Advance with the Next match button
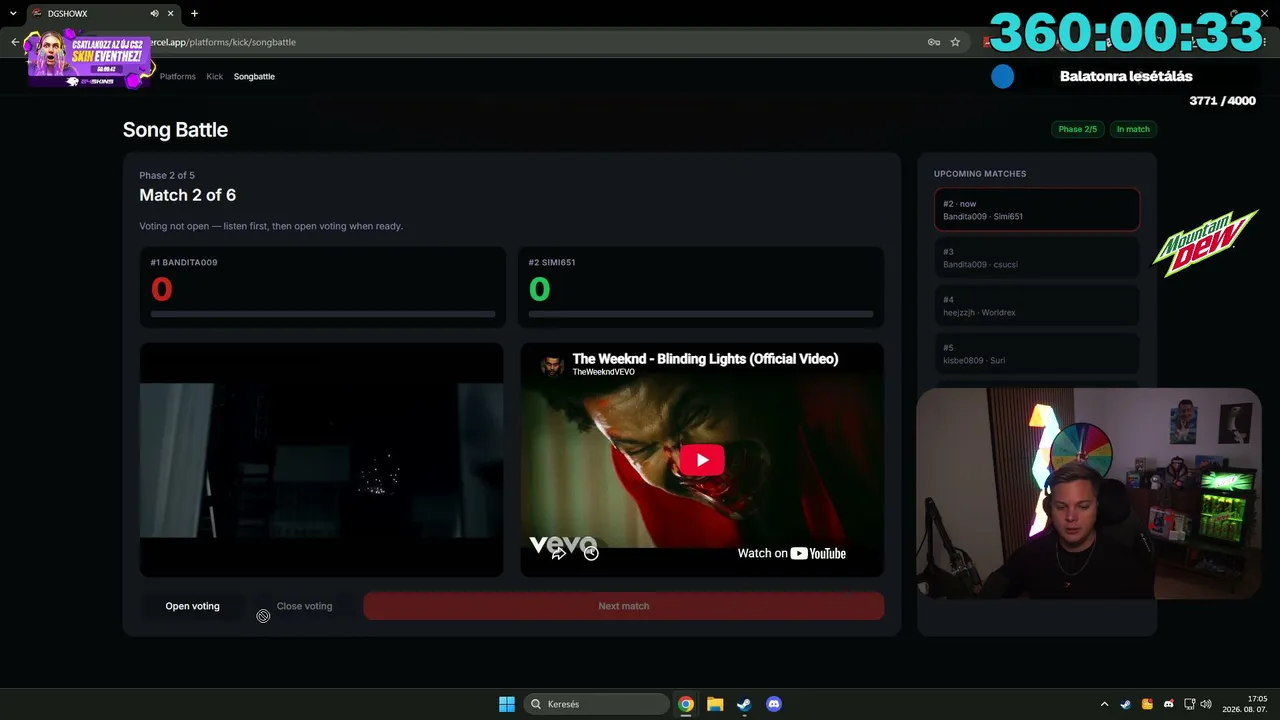 coord(624,606)
